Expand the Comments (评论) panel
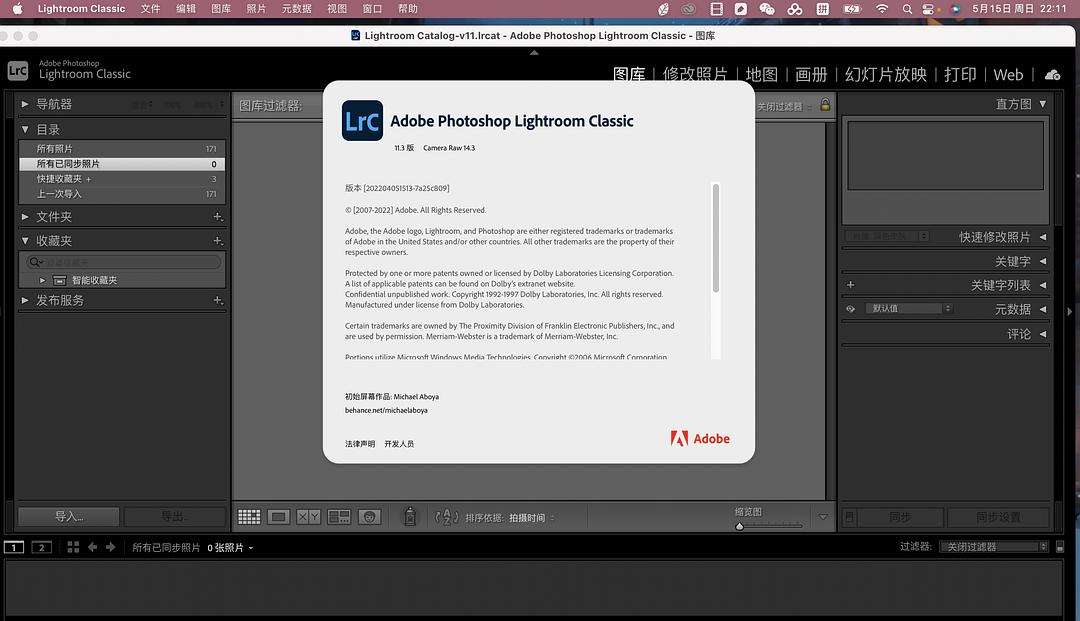This screenshot has height=621, width=1080. point(1043,334)
